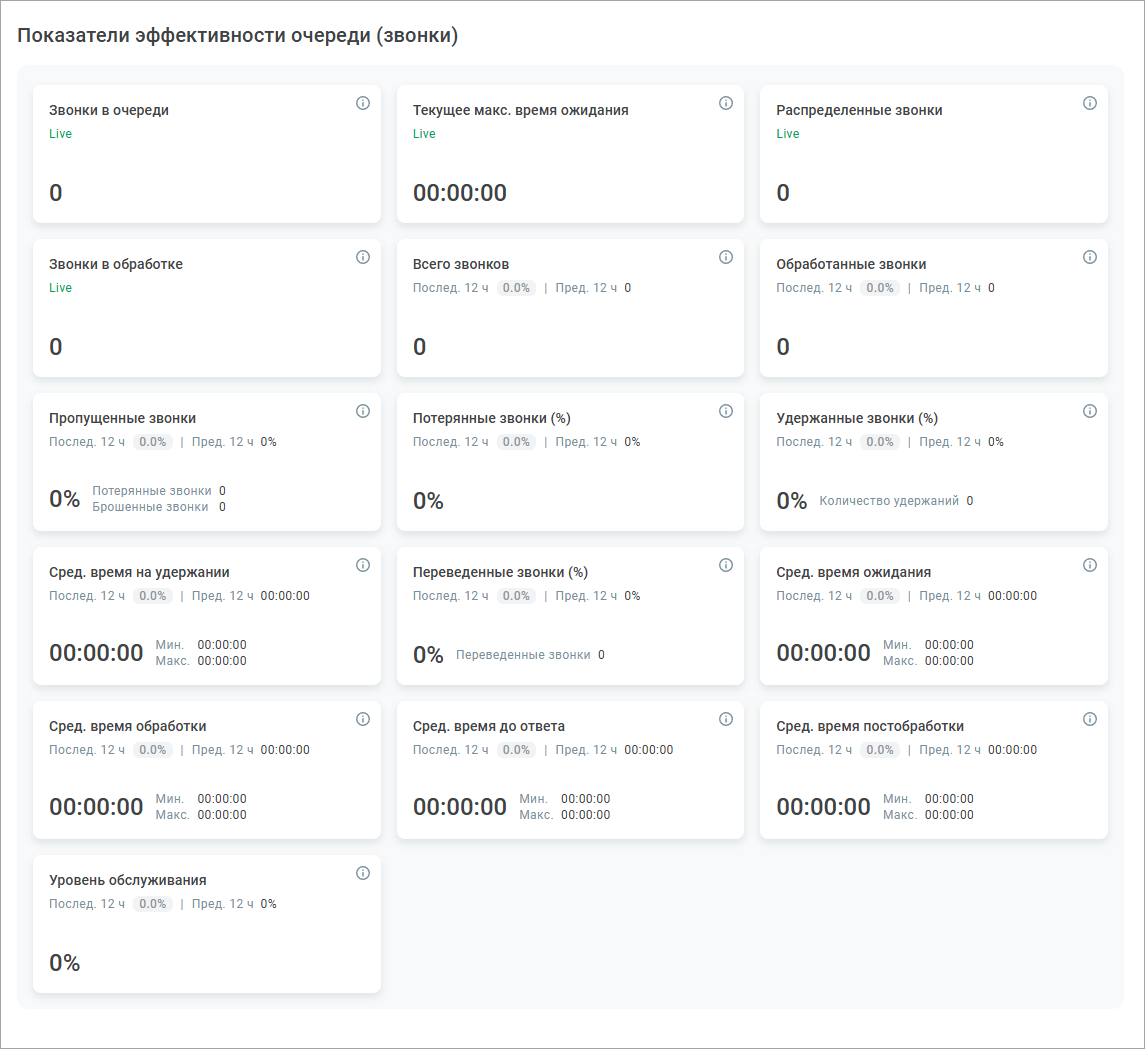Click large 00:00:00 in Сред. время постобработки
Viewport: 1145px width, 1049px height.
(x=824, y=807)
